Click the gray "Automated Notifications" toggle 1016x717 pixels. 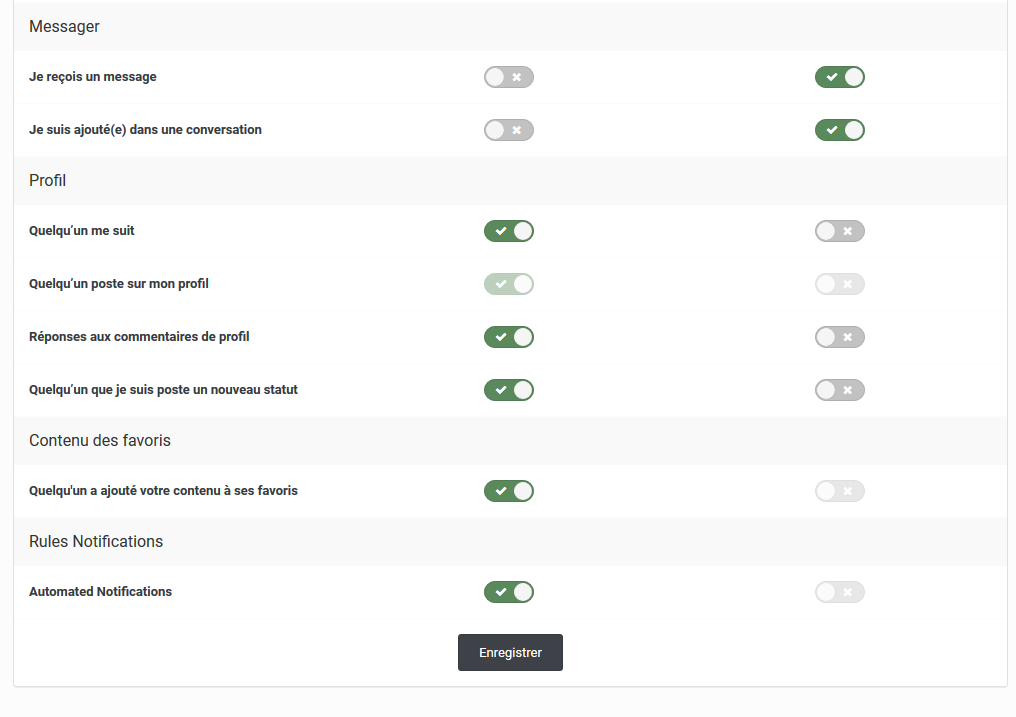[840, 592]
